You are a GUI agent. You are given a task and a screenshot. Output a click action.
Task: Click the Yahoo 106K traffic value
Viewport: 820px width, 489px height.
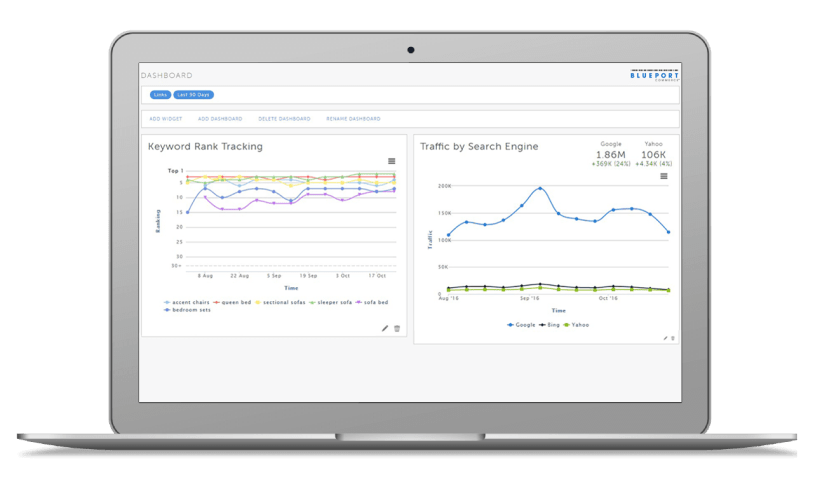point(653,155)
